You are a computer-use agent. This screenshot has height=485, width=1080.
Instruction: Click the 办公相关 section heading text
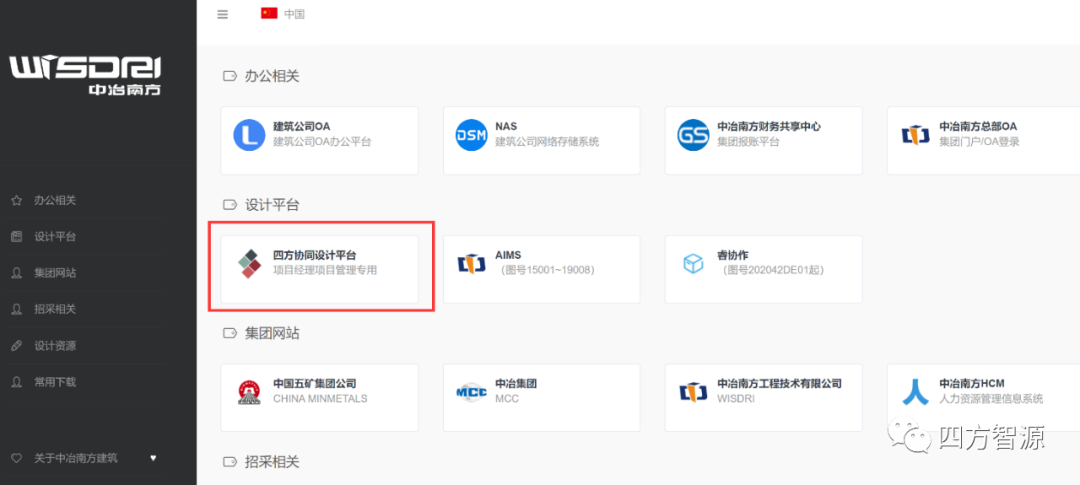click(x=272, y=76)
